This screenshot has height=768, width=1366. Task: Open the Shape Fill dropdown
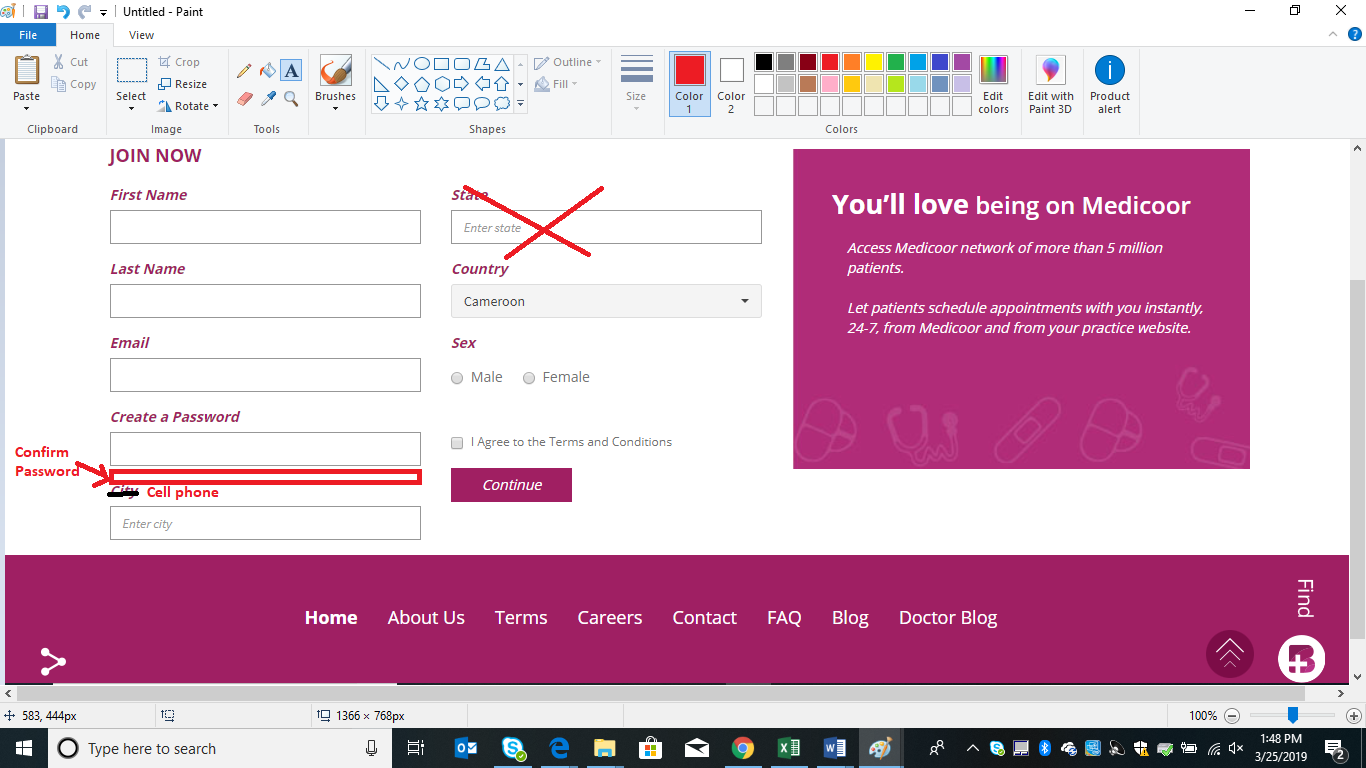point(556,84)
